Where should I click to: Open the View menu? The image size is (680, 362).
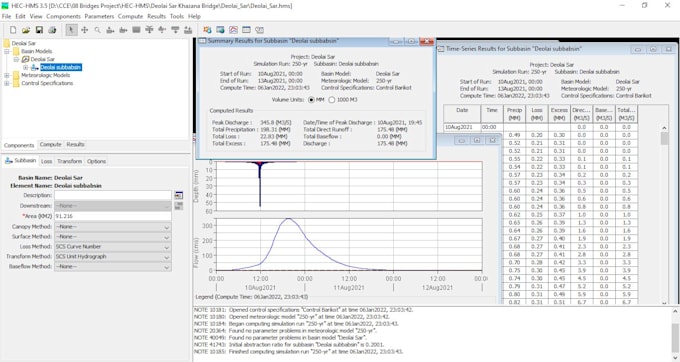click(36, 16)
